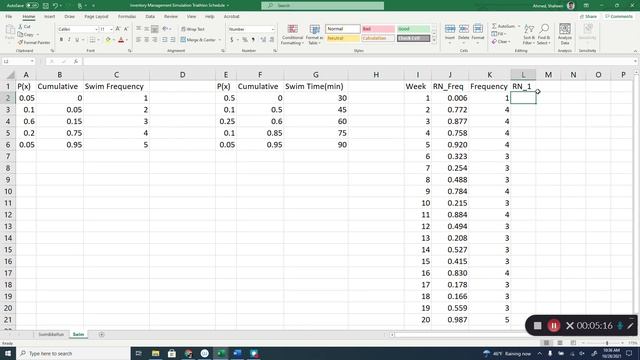The height and width of the screenshot is (360, 640).
Task: Align text left
Action: pyautogui.click(x=139, y=40)
